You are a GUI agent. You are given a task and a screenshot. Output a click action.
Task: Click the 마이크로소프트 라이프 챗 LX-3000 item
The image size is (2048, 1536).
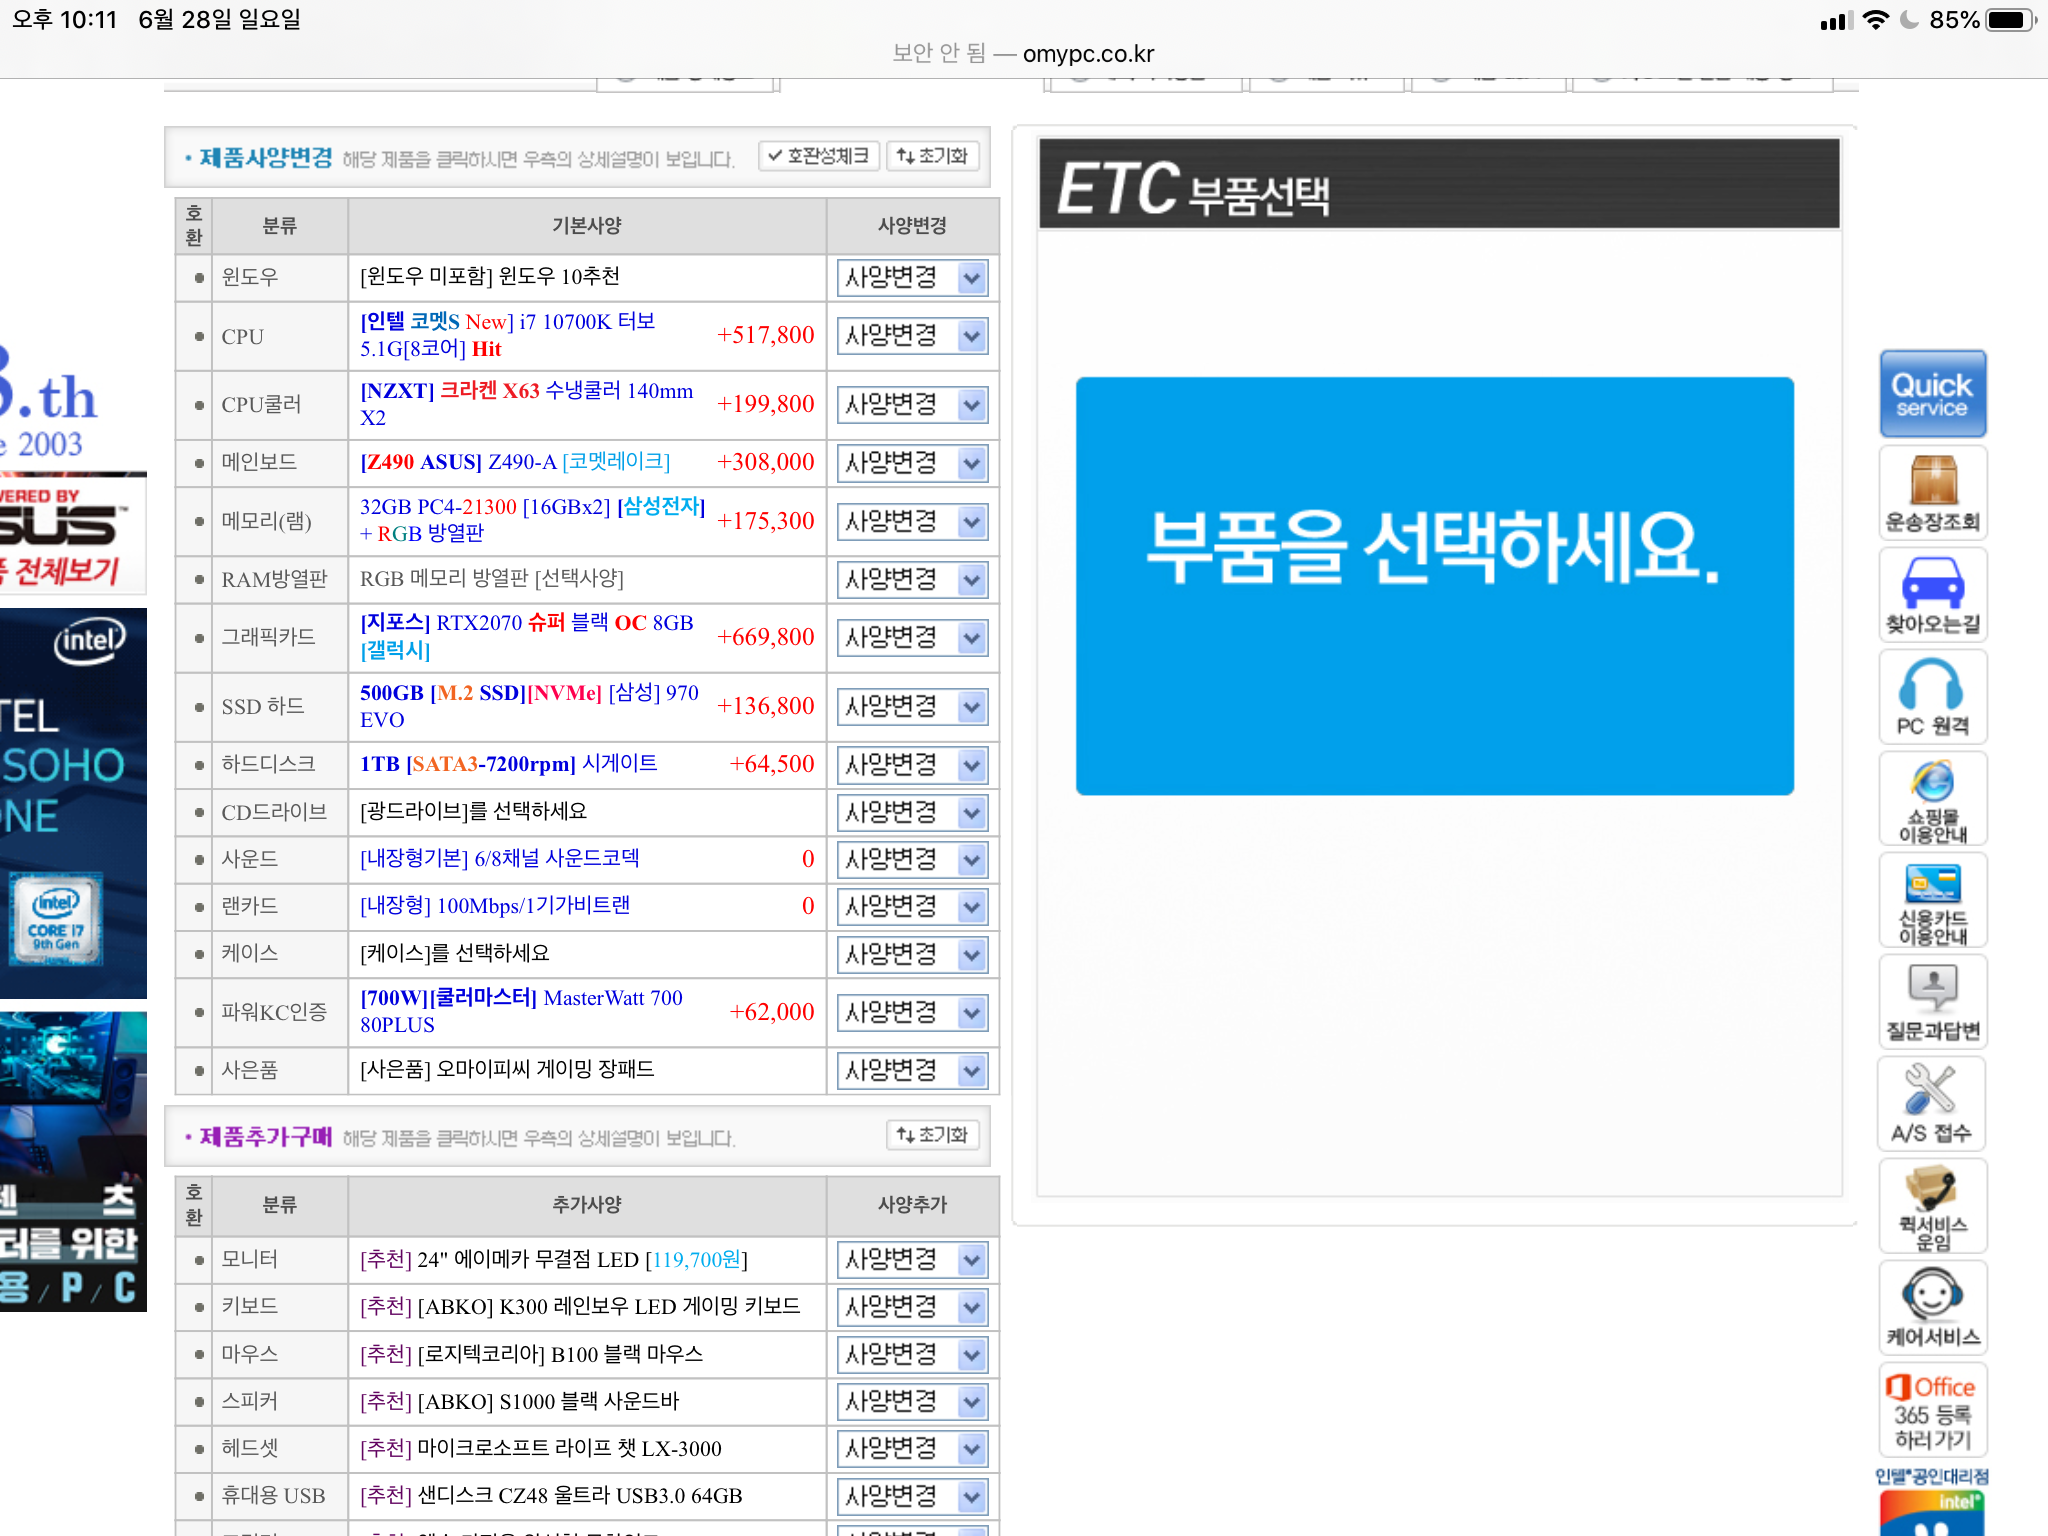pyautogui.click(x=541, y=1448)
